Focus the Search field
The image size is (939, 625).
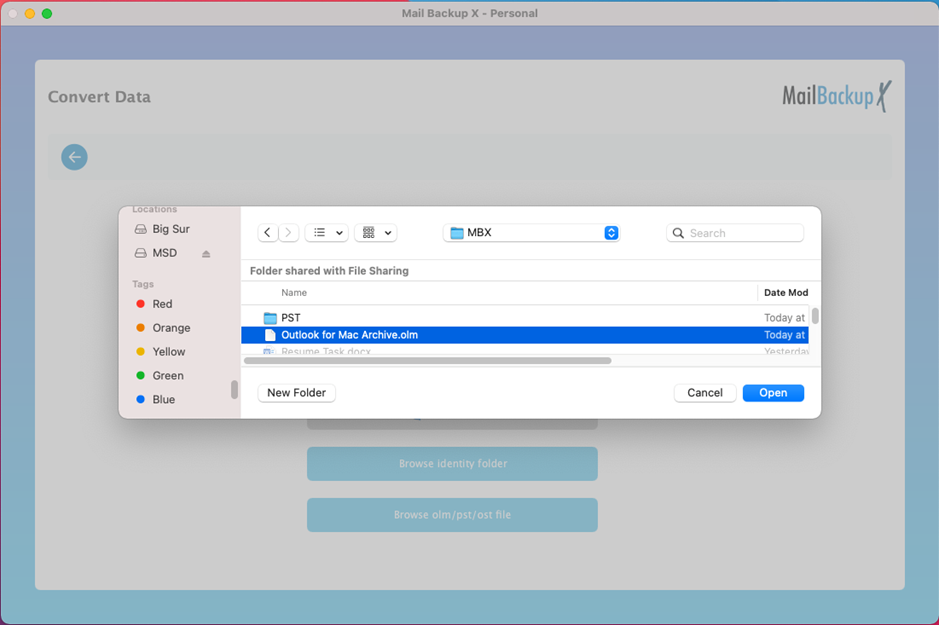(x=735, y=233)
